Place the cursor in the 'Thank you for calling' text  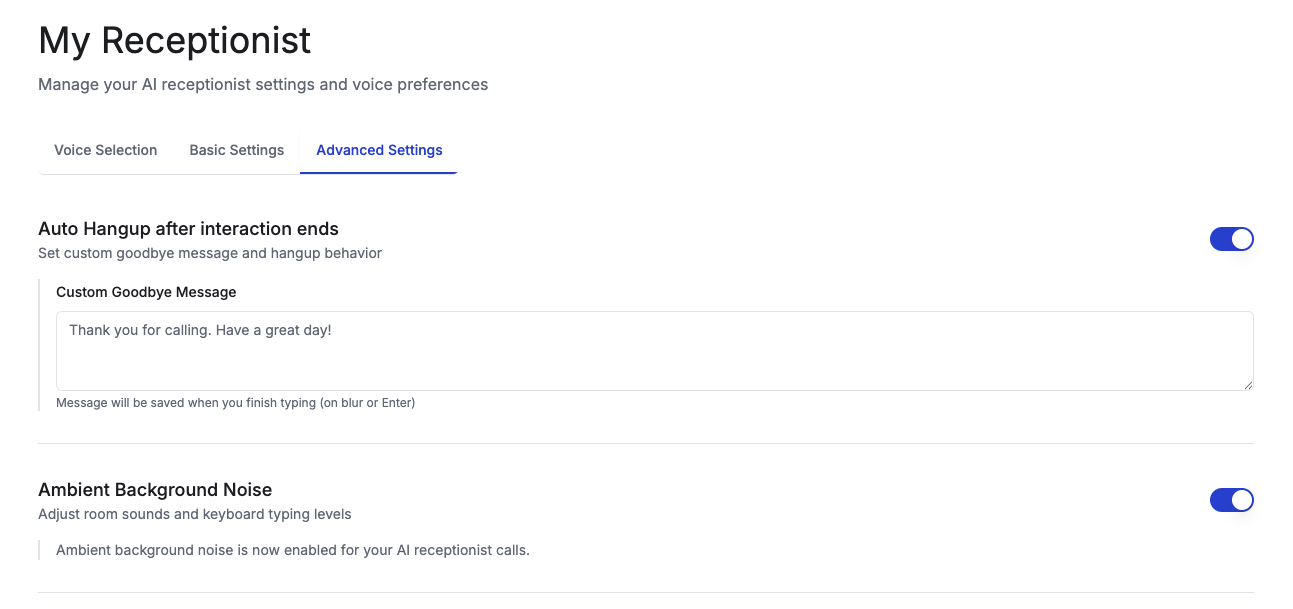(x=138, y=329)
